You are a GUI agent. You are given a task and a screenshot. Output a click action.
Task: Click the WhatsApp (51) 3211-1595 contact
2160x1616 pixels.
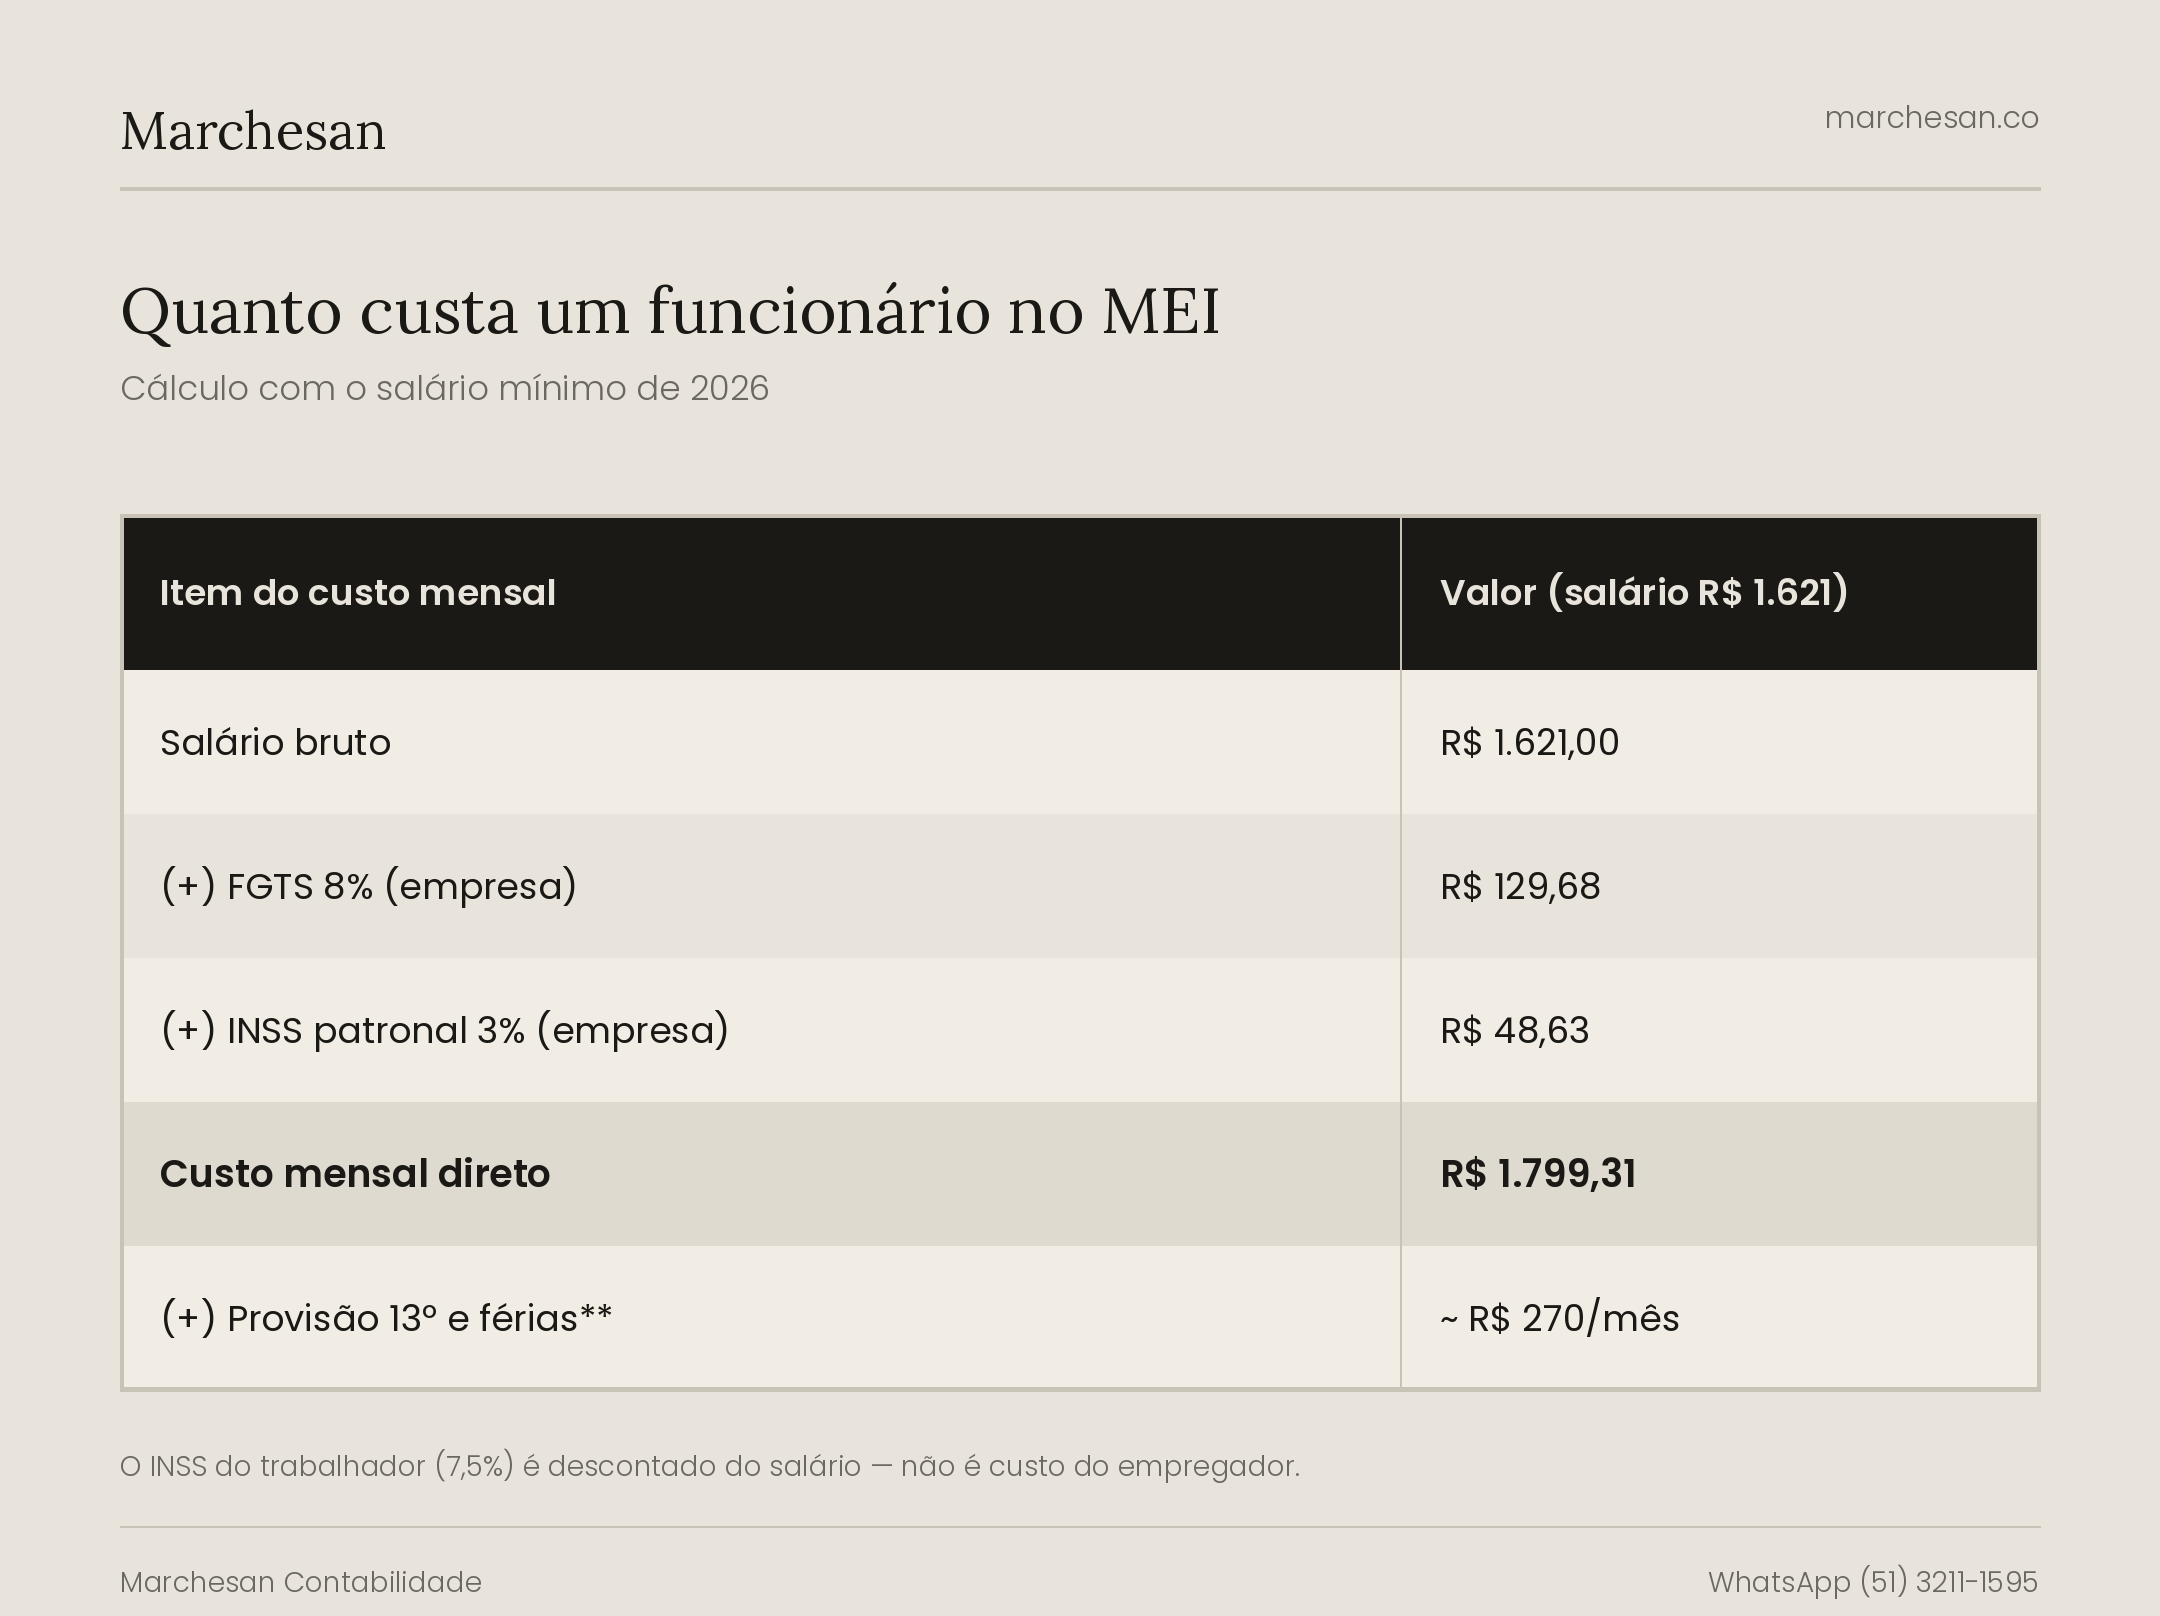pos(1872,1582)
